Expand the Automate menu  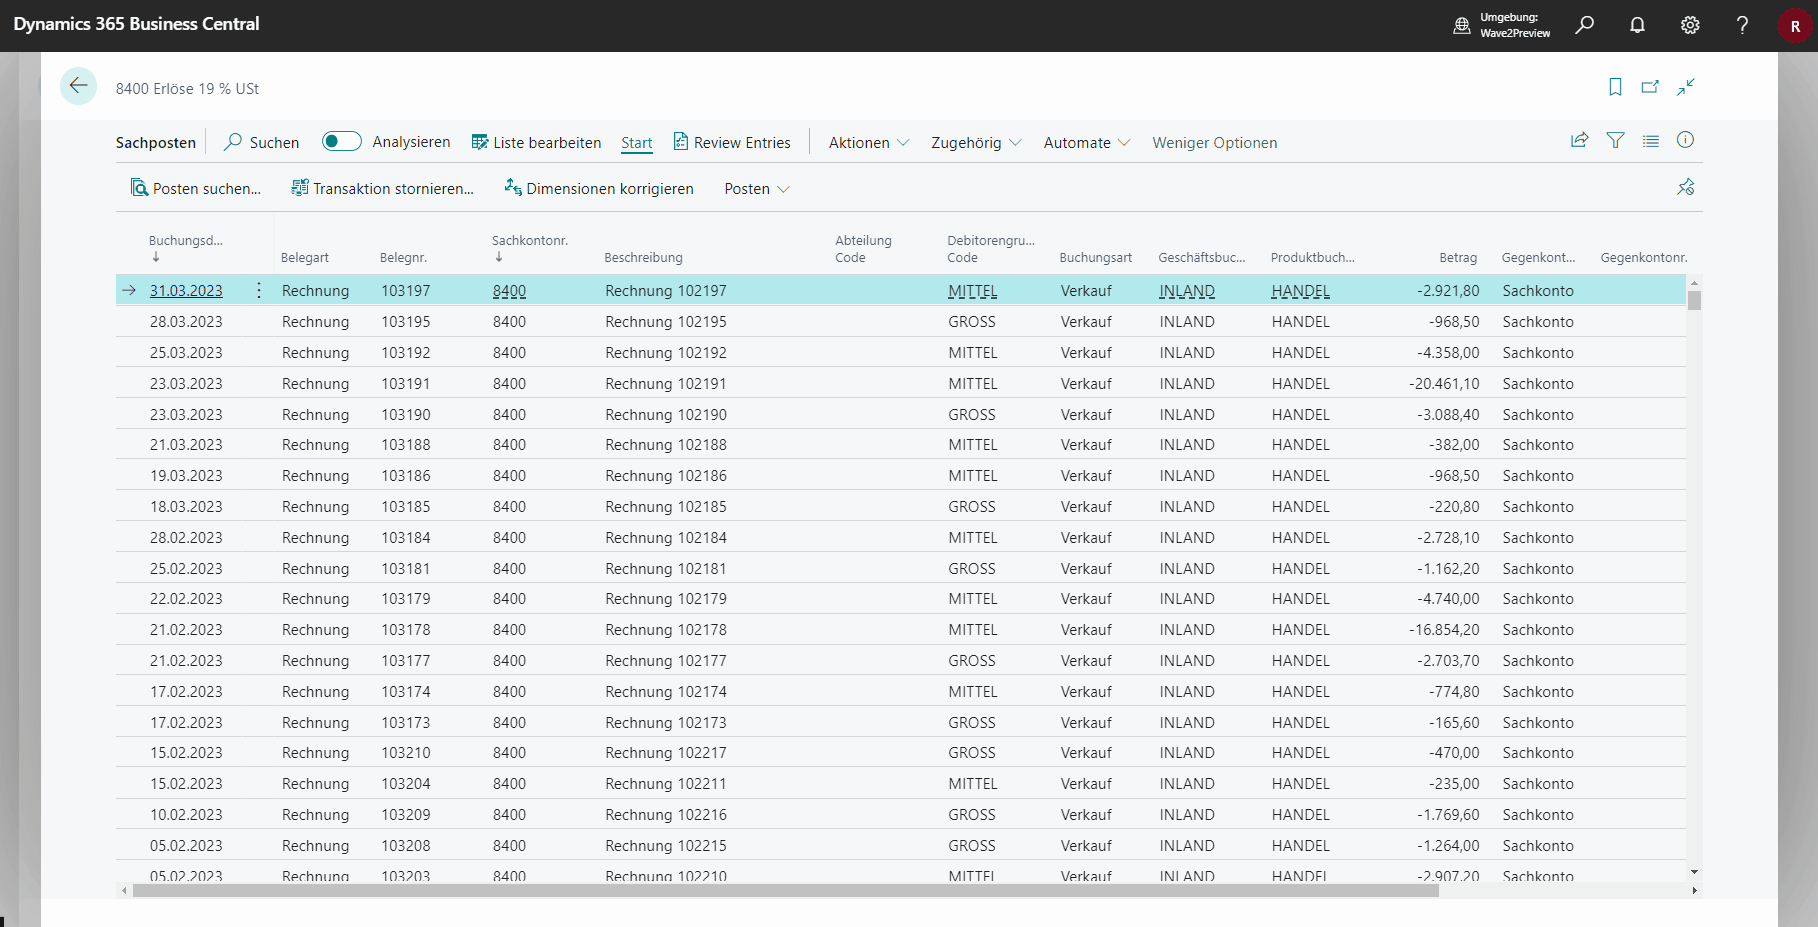(1087, 142)
